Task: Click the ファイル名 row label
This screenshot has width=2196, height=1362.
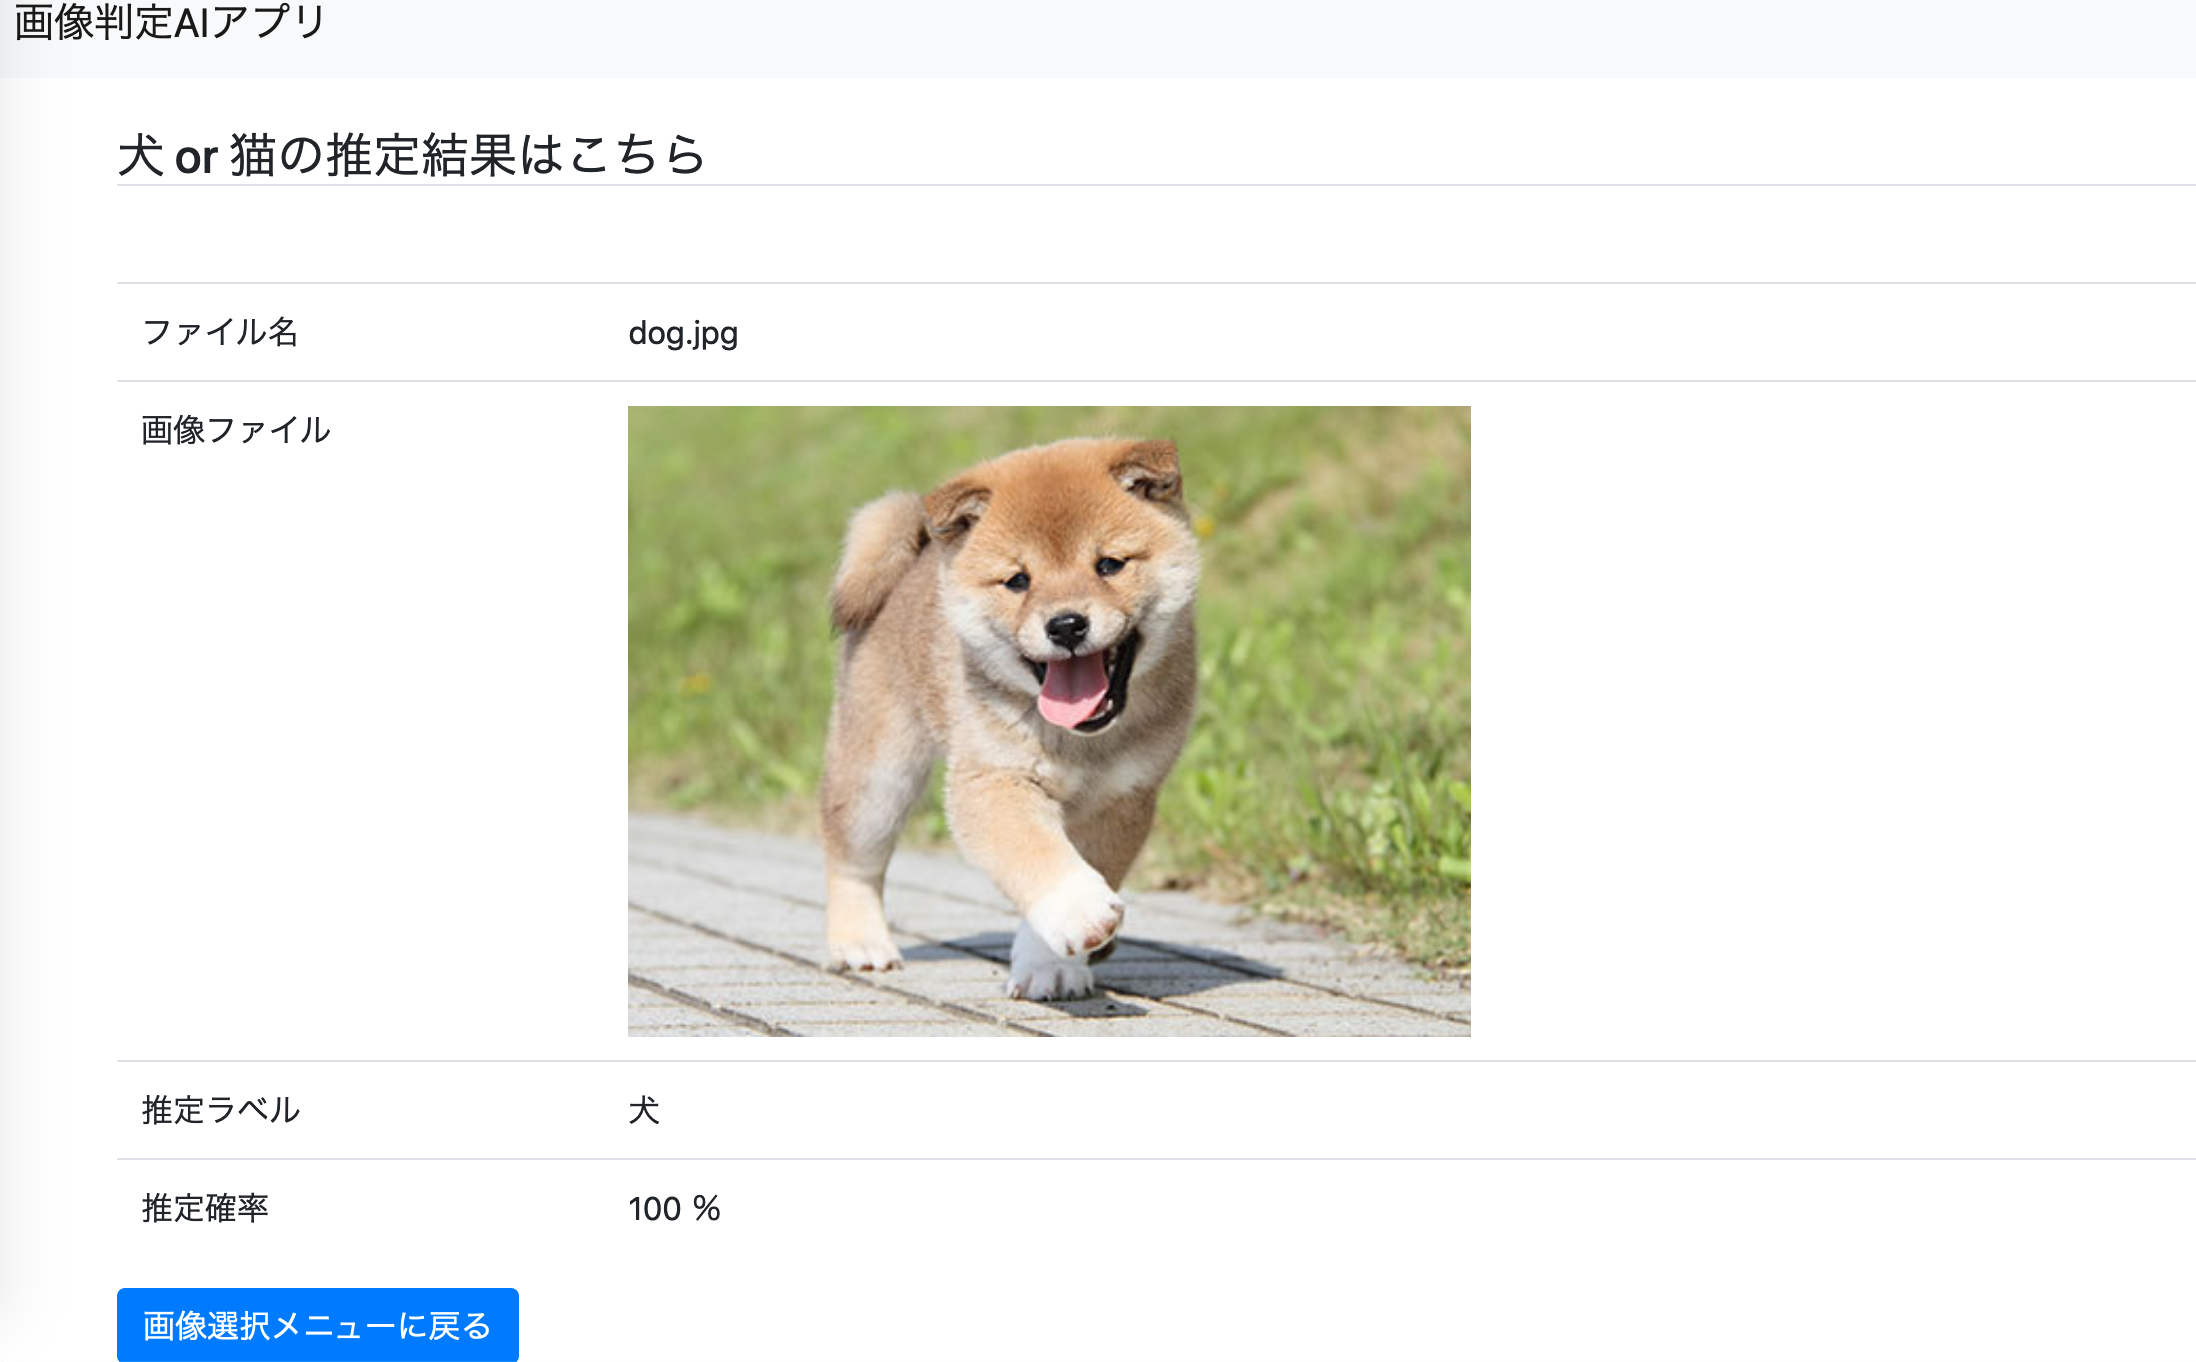Action: 220,332
